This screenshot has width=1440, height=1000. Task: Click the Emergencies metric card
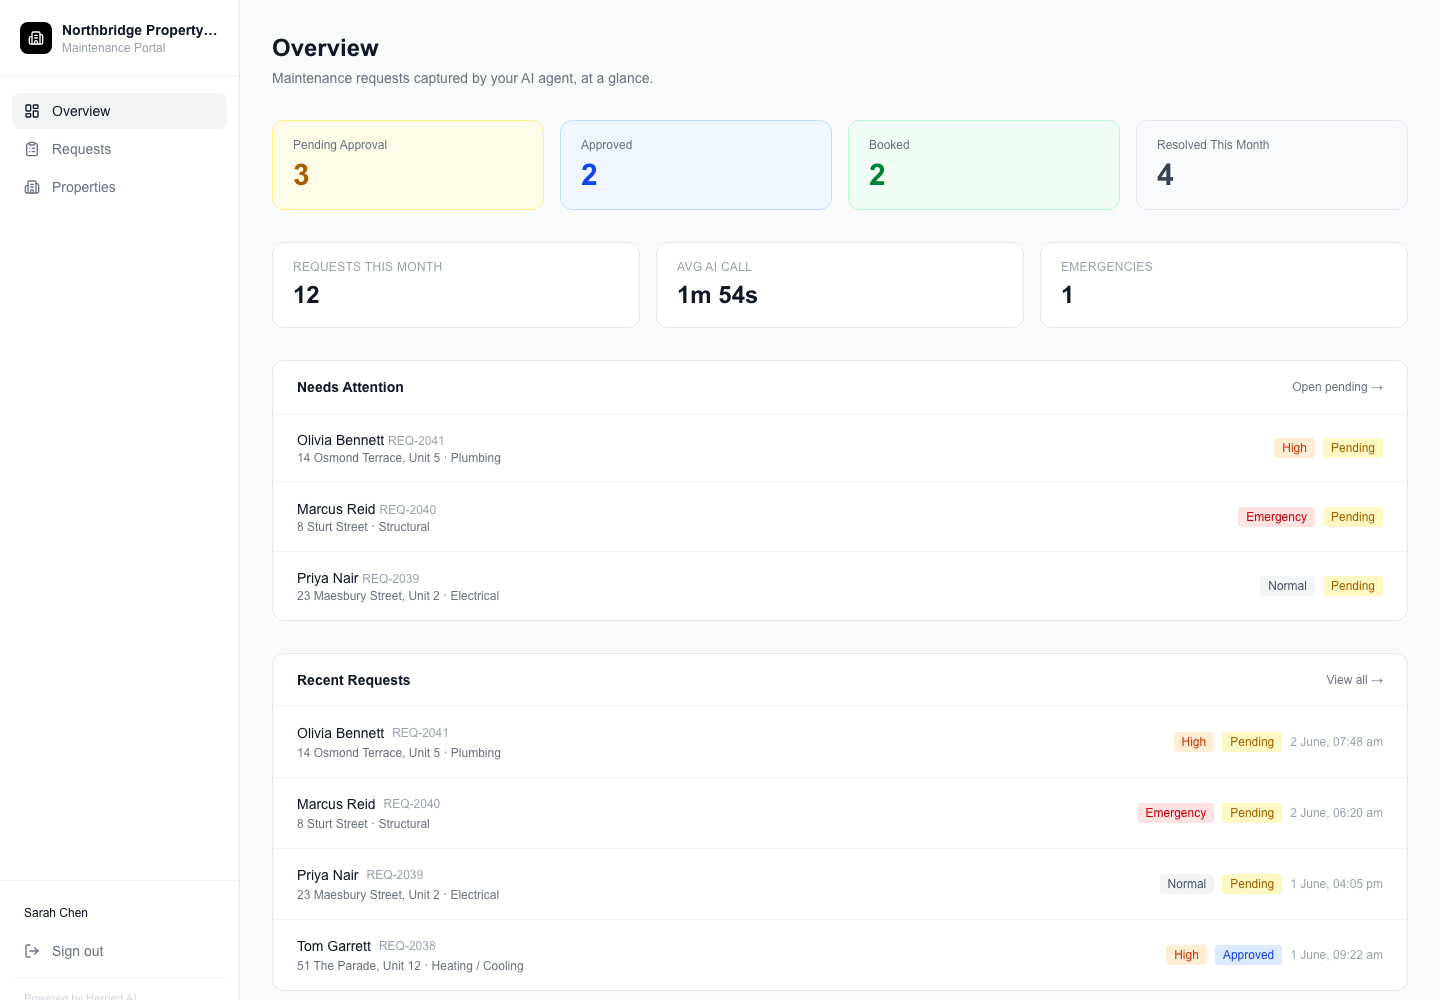point(1224,285)
